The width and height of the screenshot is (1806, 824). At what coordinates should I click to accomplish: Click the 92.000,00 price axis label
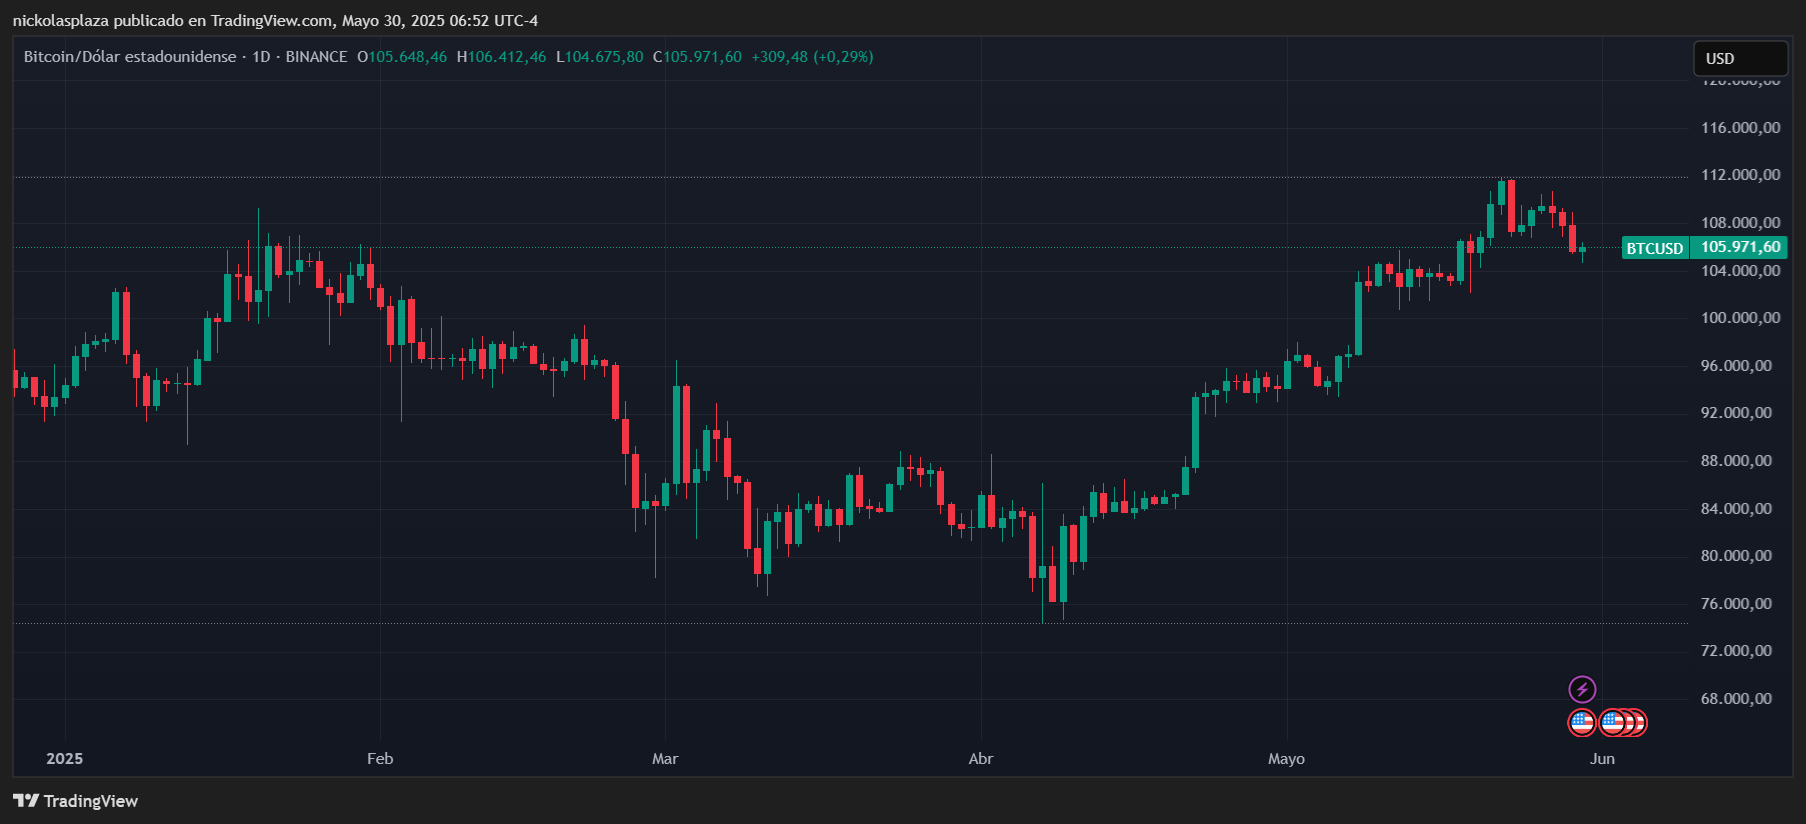coord(1736,413)
